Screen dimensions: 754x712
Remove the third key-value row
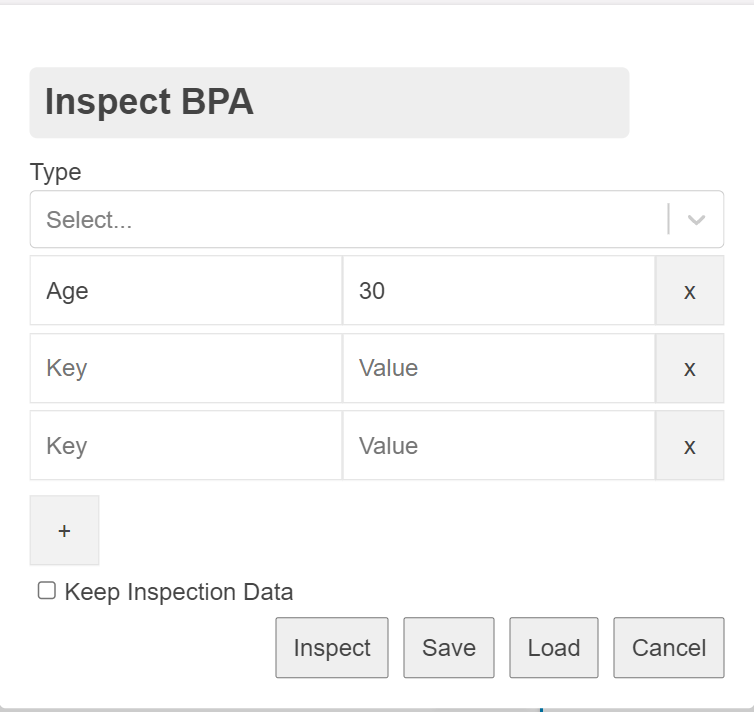[x=689, y=446]
